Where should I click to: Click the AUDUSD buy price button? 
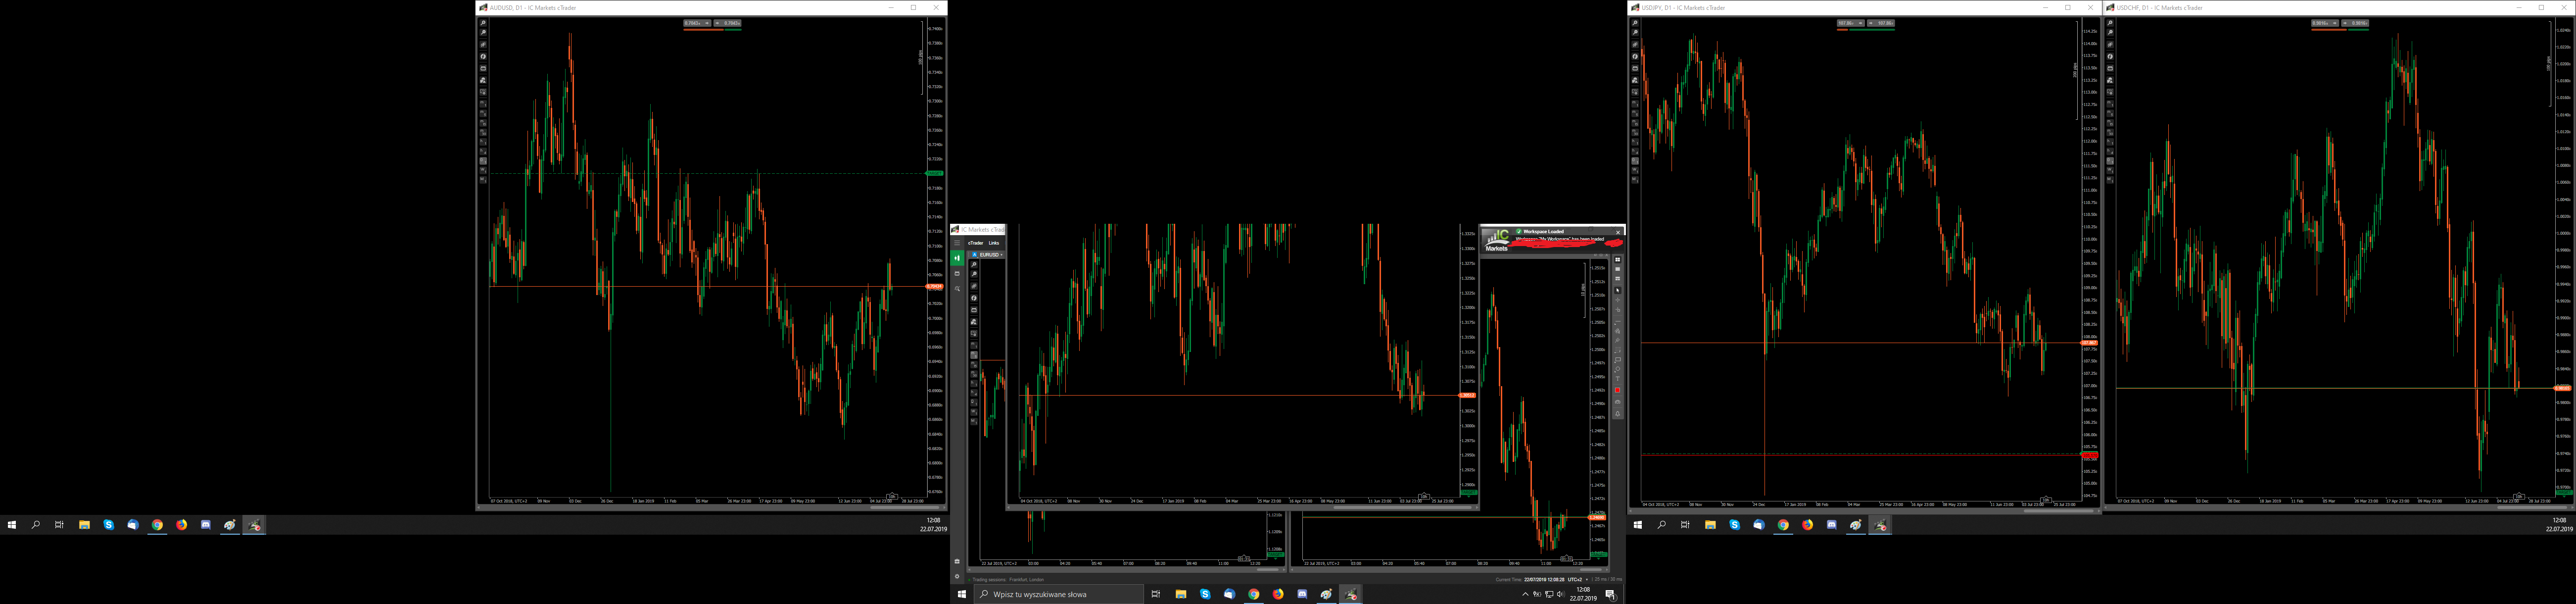(x=728, y=23)
